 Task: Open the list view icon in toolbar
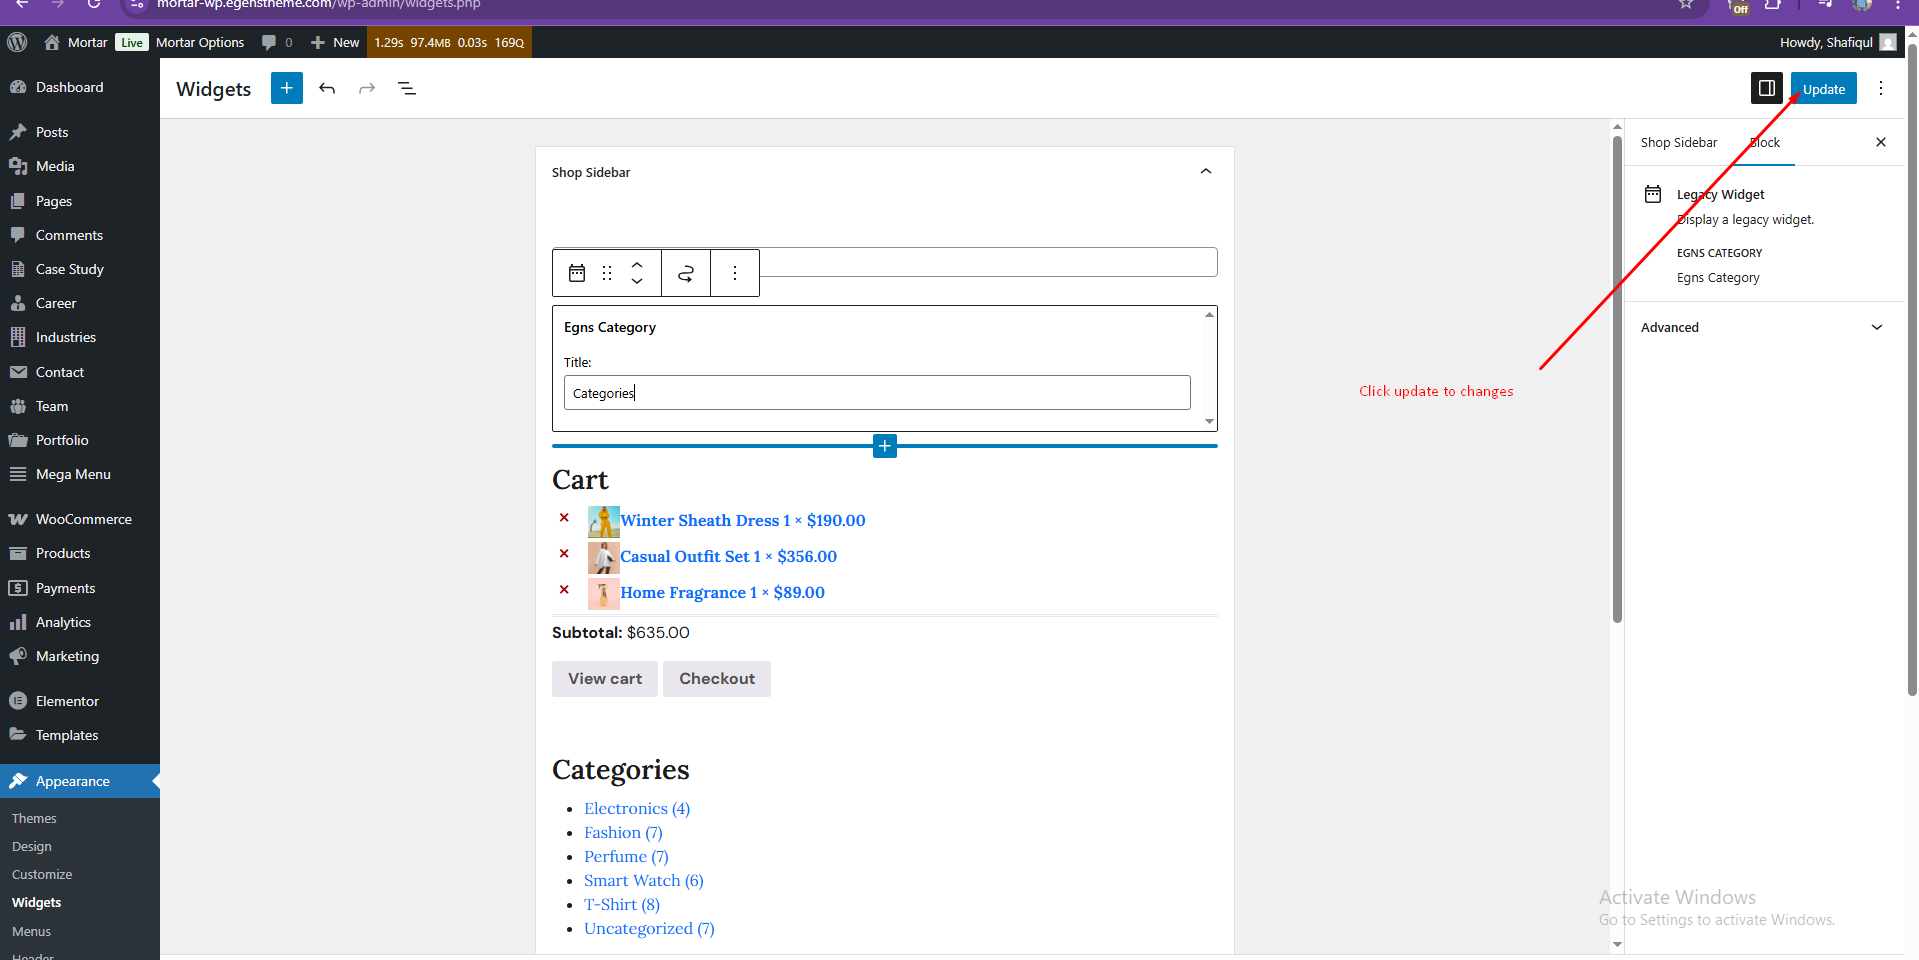pyautogui.click(x=407, y=88)
